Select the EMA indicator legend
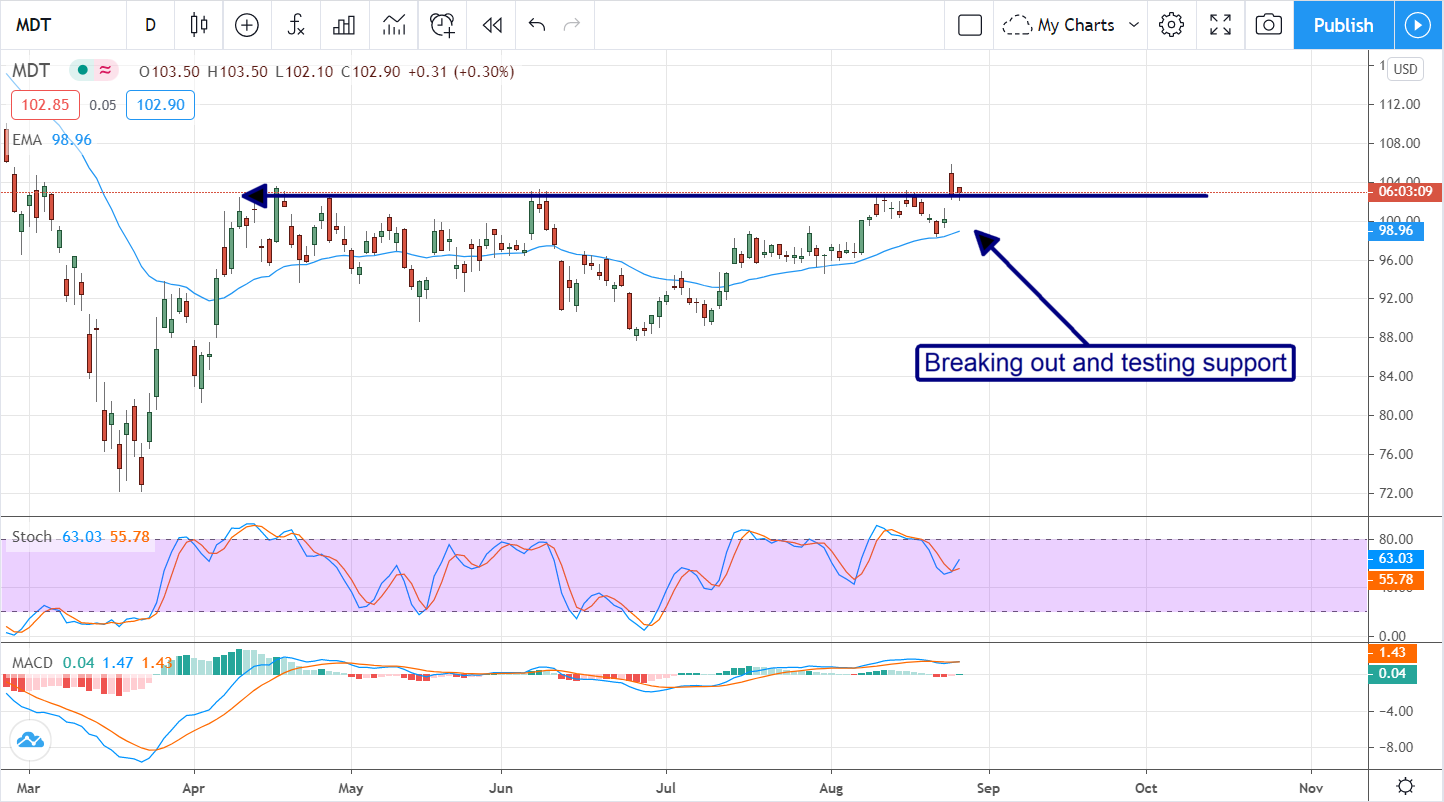The image size is (1444, 802). pos(27,140)
